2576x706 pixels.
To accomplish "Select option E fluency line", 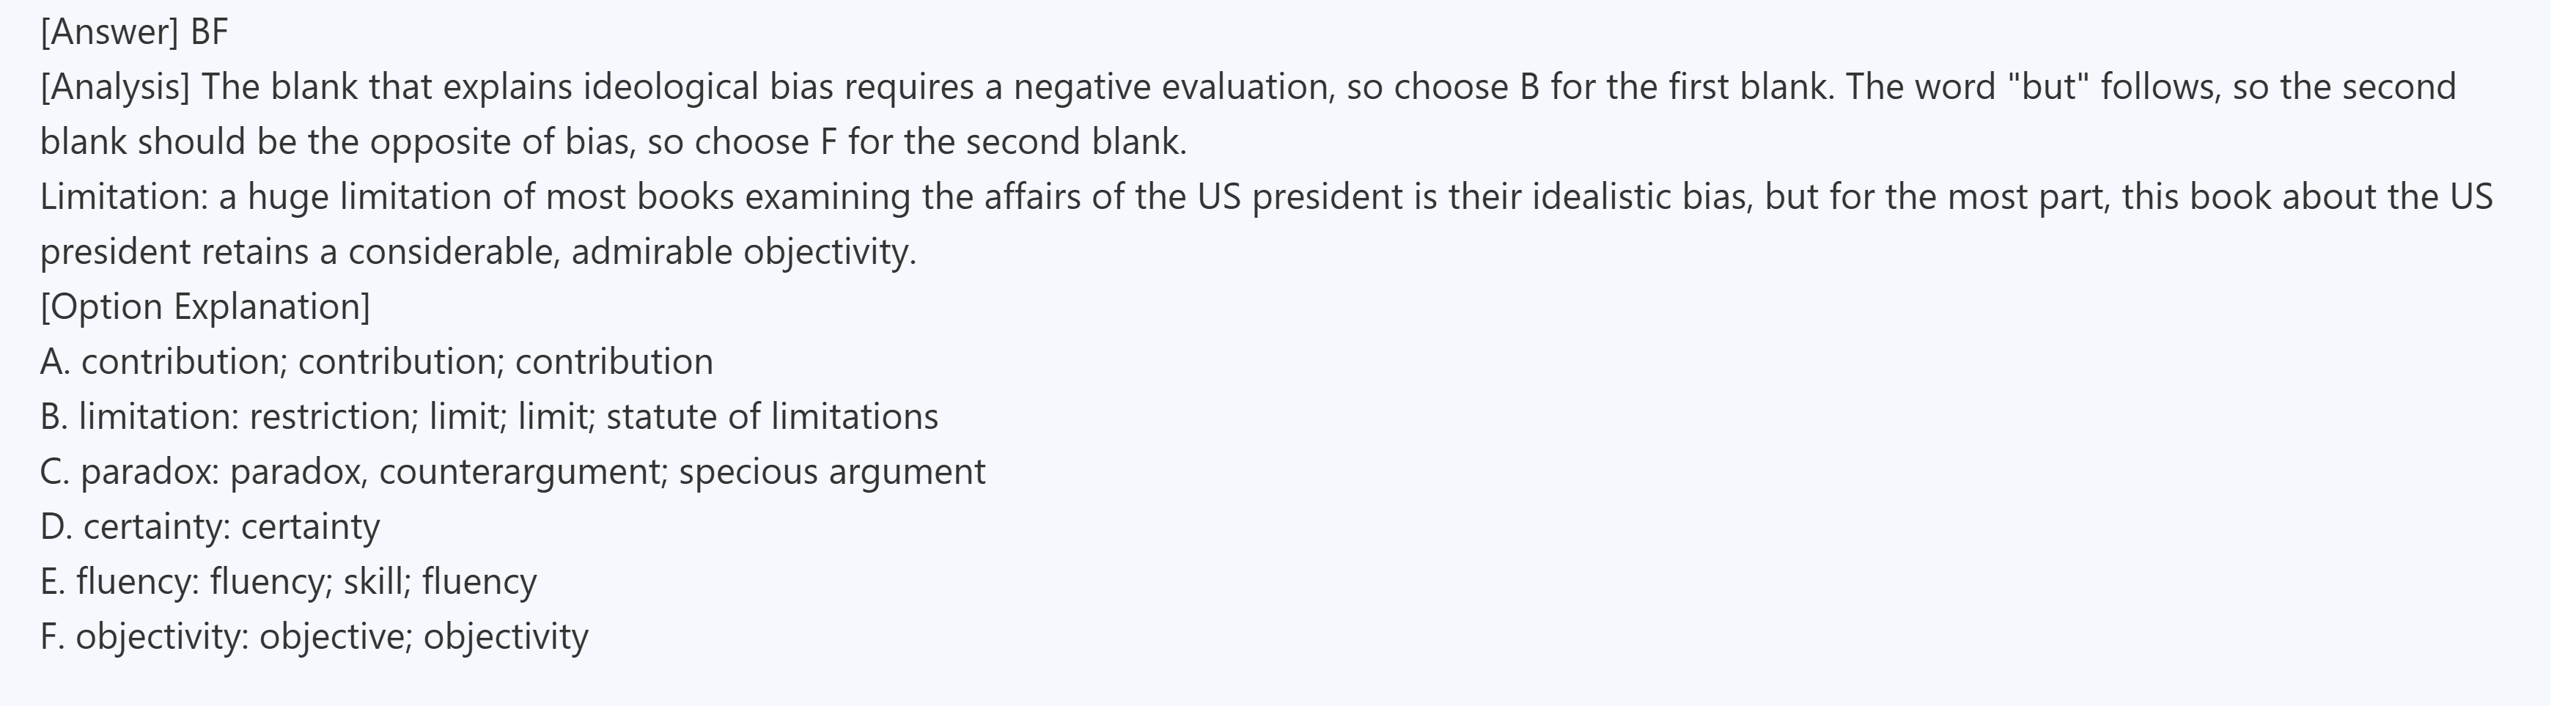I will point(288,581).
